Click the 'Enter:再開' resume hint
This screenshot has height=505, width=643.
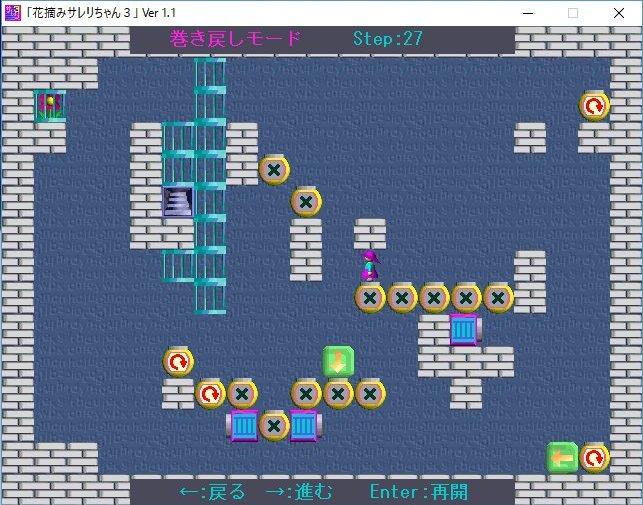418,492
